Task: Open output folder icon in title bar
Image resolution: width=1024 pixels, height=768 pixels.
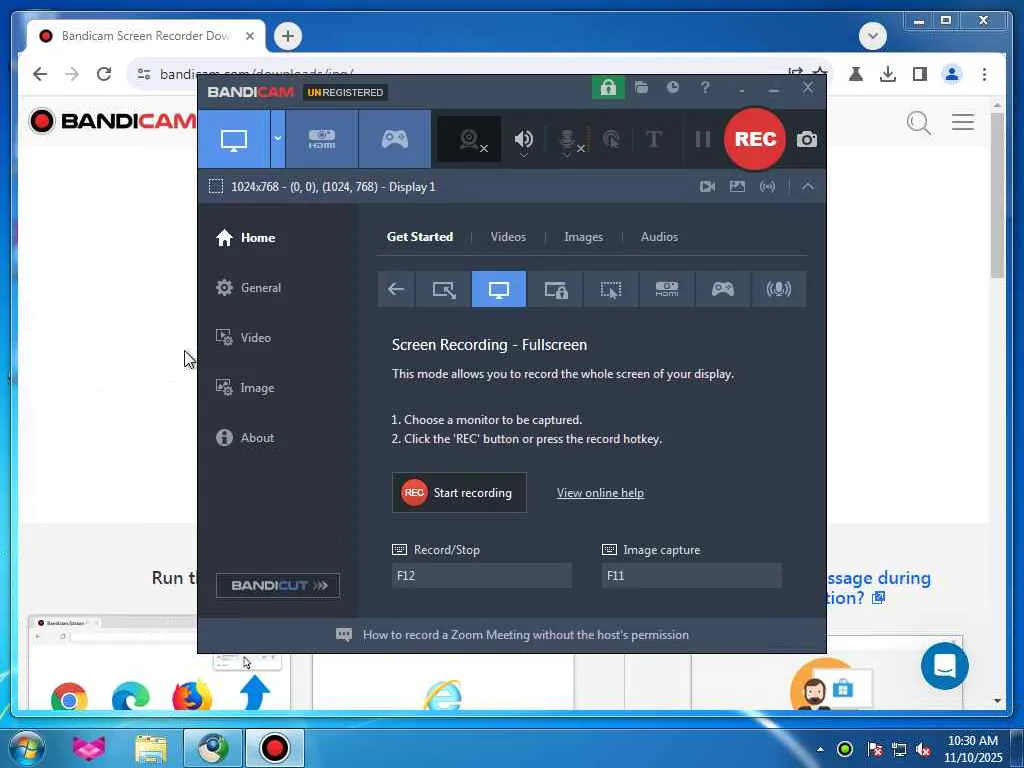Action: tap(641, 88)
